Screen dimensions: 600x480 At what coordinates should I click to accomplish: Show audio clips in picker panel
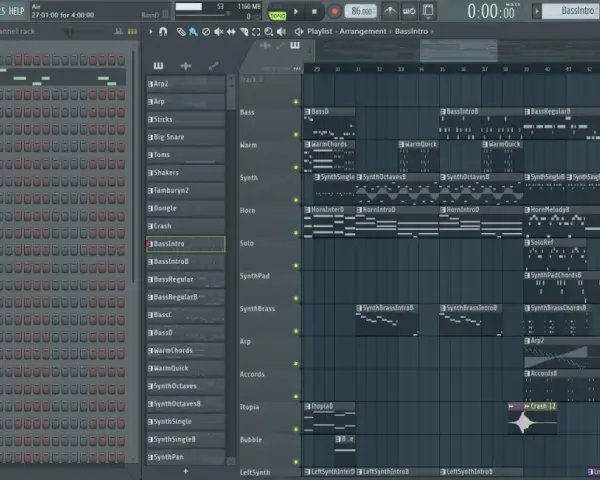click(x=186, y=66)
